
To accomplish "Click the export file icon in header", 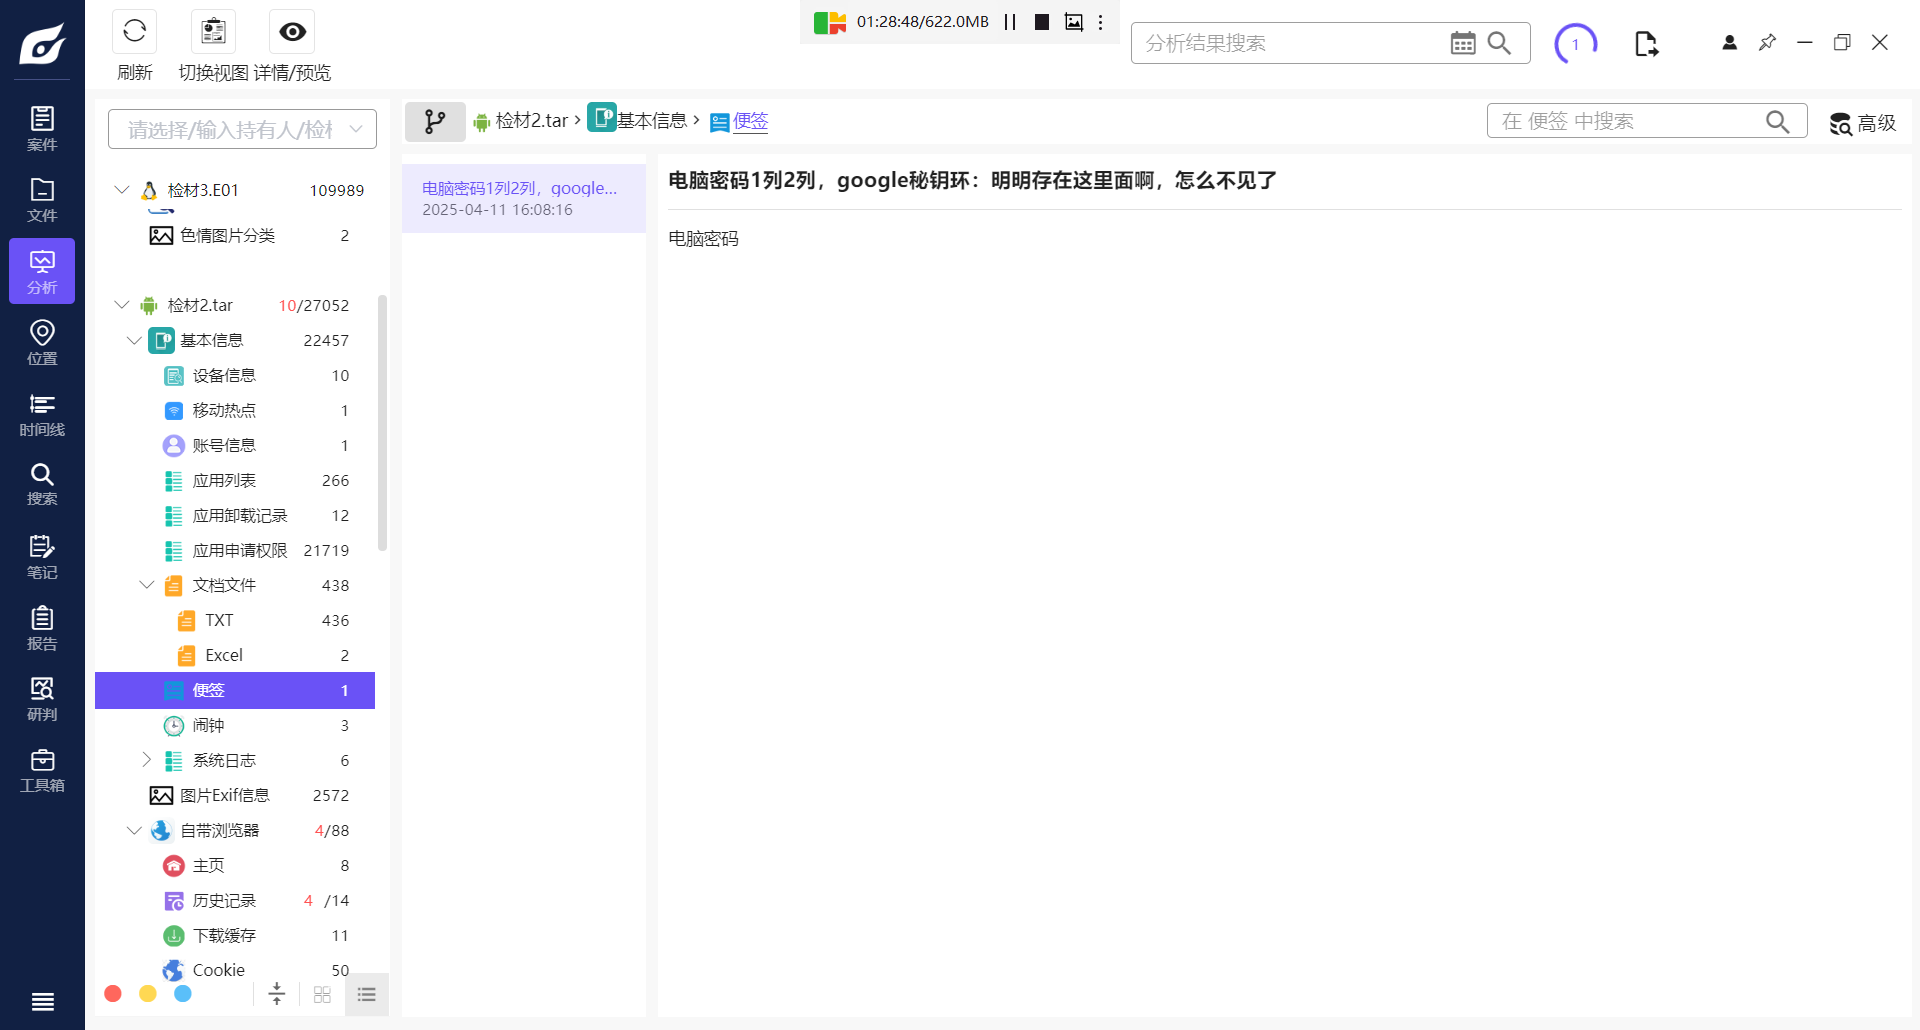I will 1646,44.
